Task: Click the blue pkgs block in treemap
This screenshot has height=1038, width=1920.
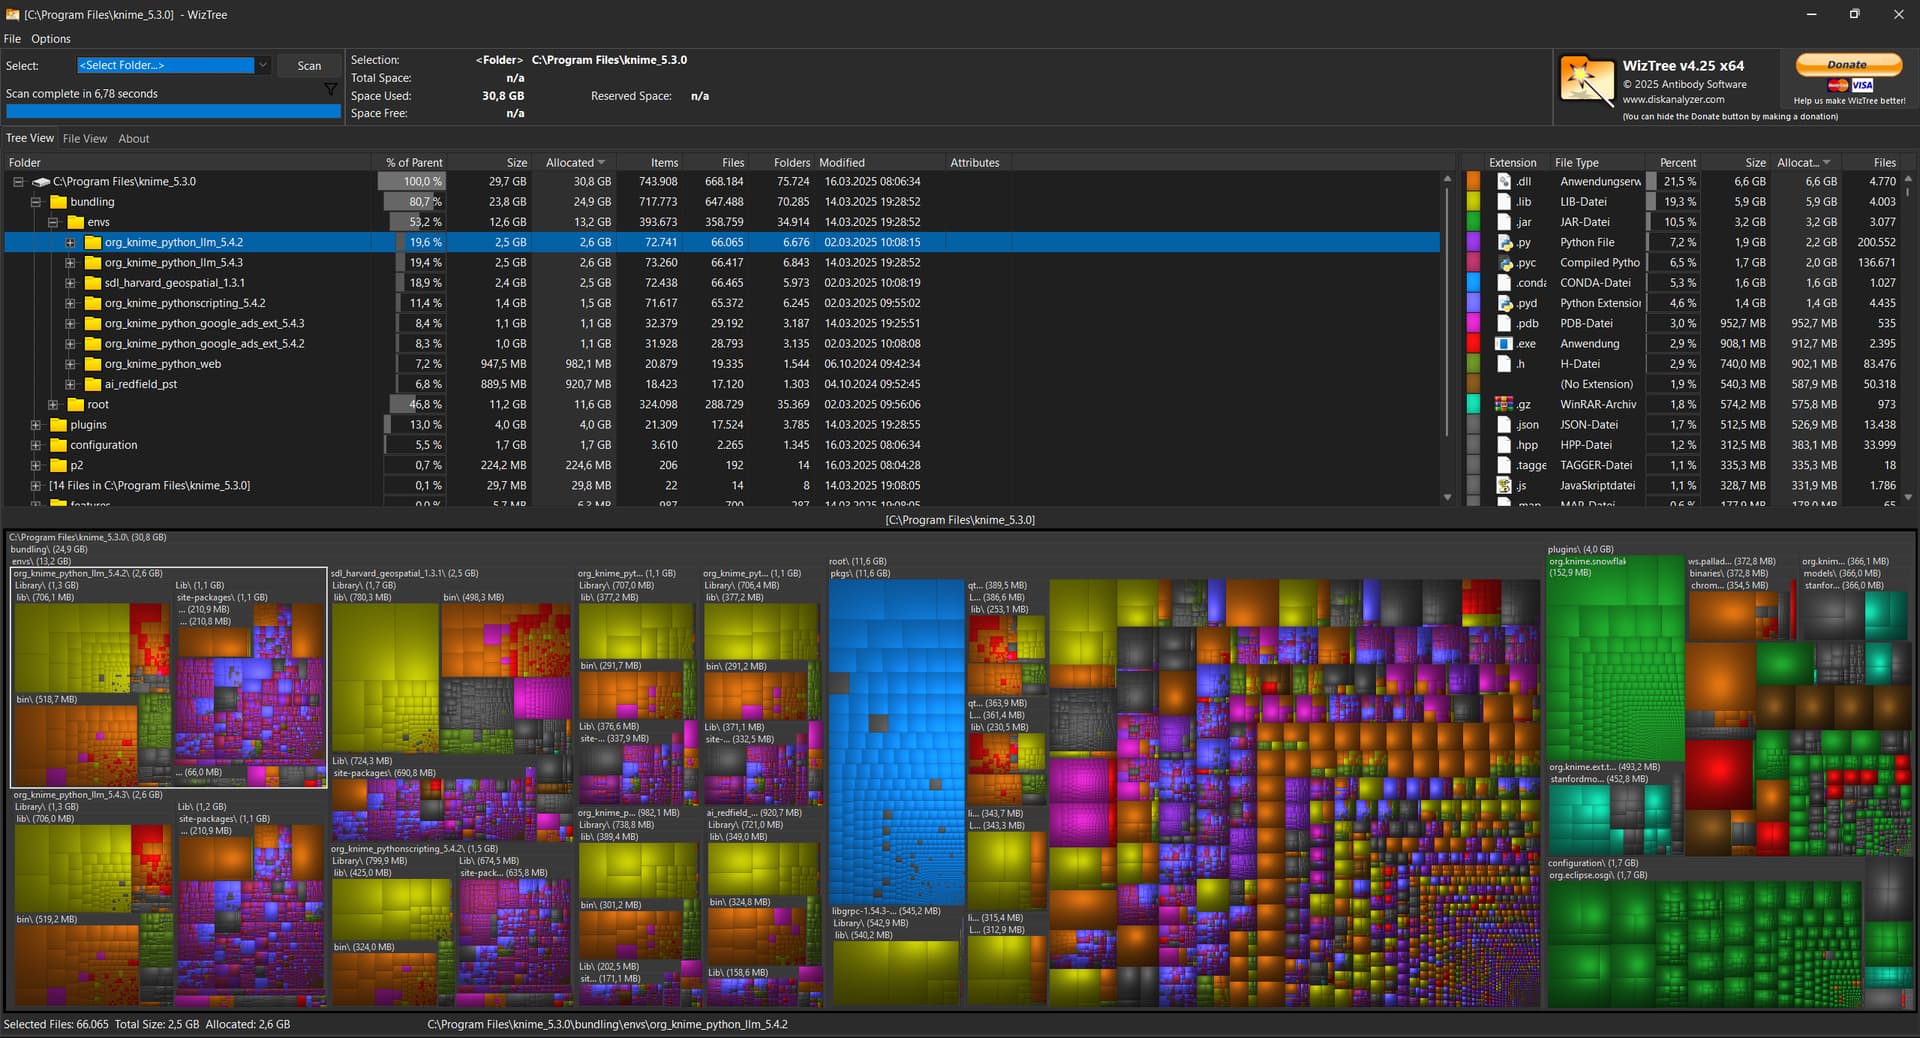Action: tap(896, 740)
